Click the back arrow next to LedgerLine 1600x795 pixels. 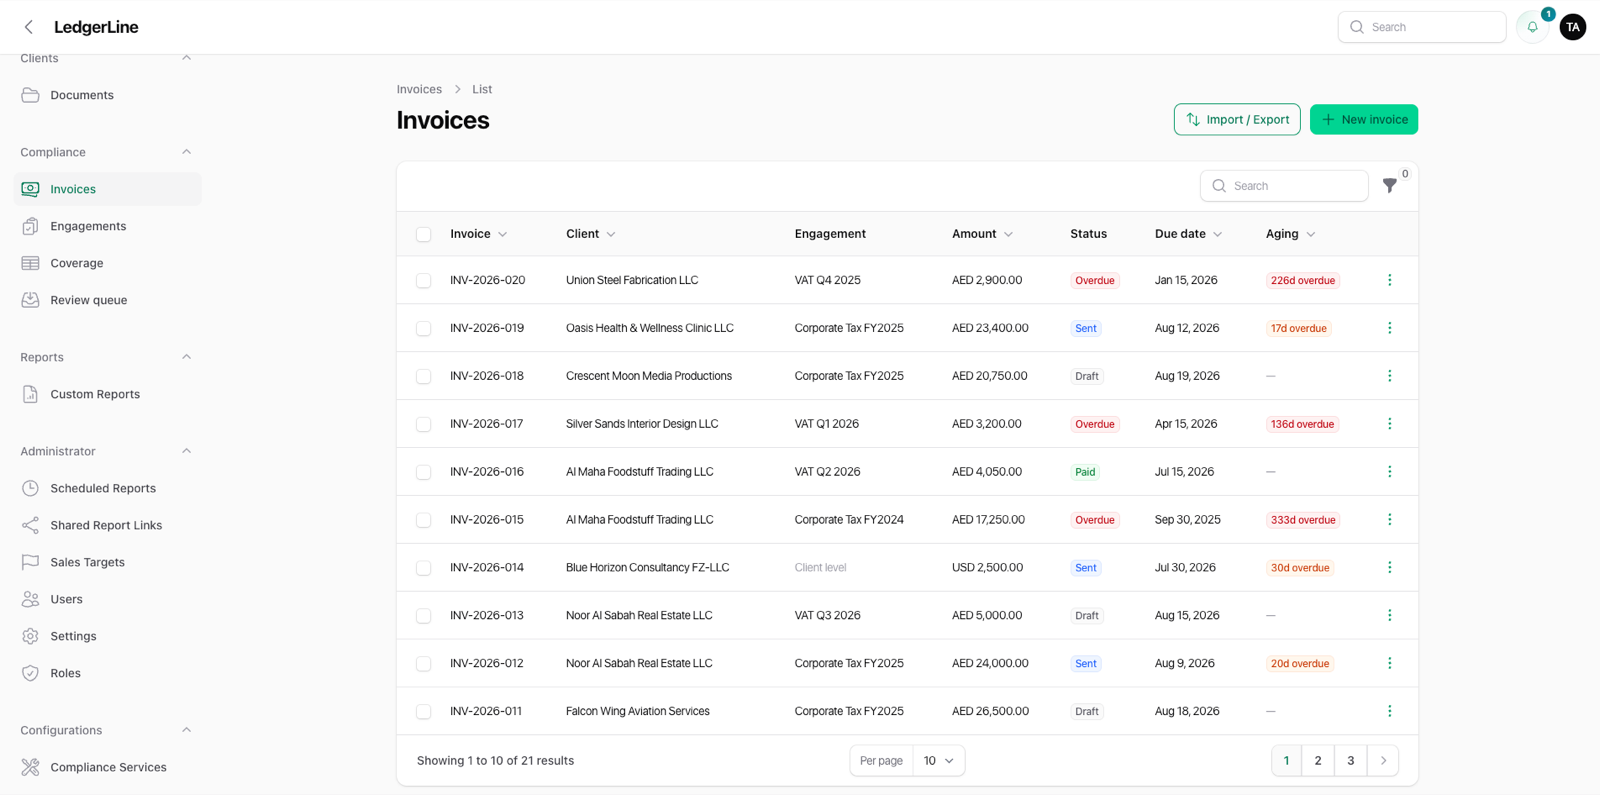click(x=29, y=27)
